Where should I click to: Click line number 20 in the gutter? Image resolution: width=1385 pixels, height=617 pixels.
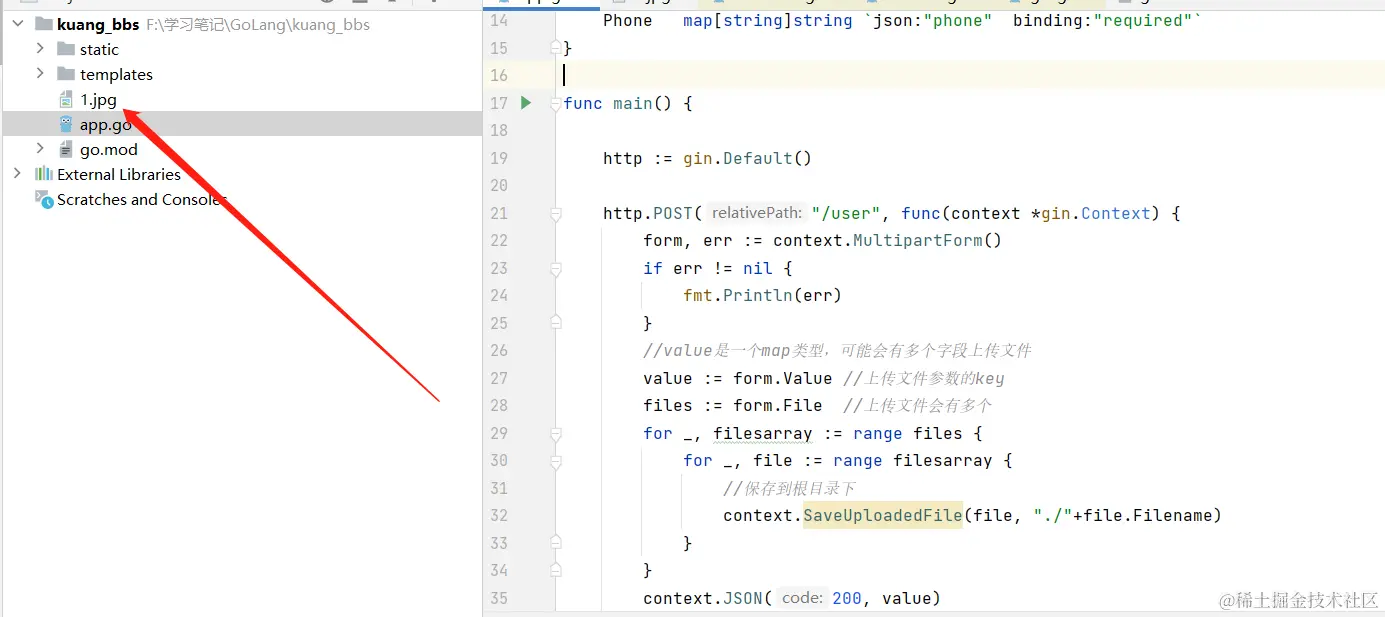[499, 186]
